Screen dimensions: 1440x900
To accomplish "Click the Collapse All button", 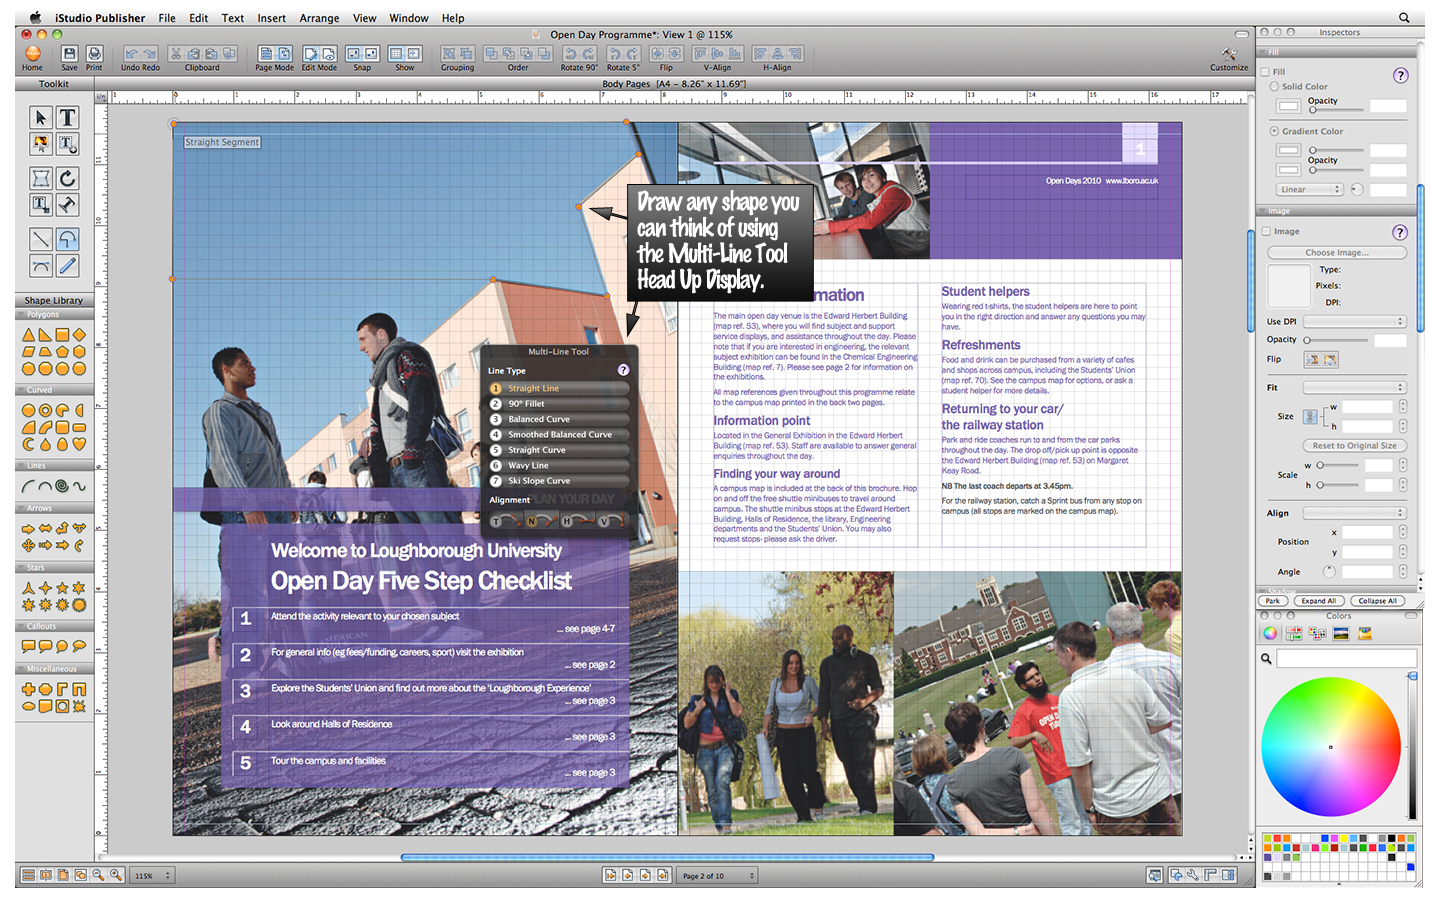I will (x=1377, y=601).
